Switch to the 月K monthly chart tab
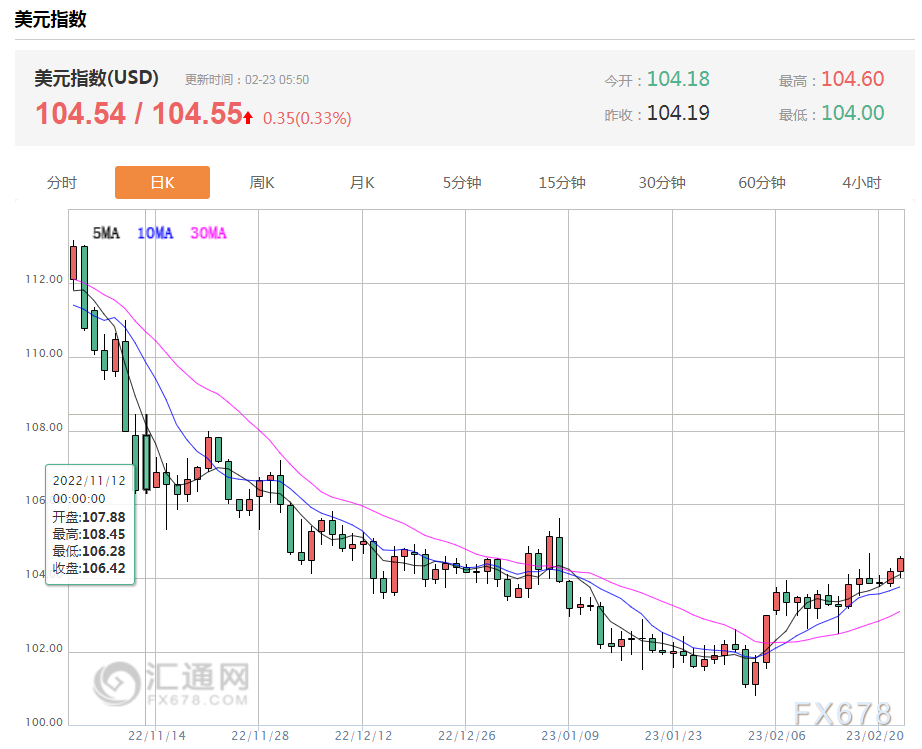 point(361,183)
